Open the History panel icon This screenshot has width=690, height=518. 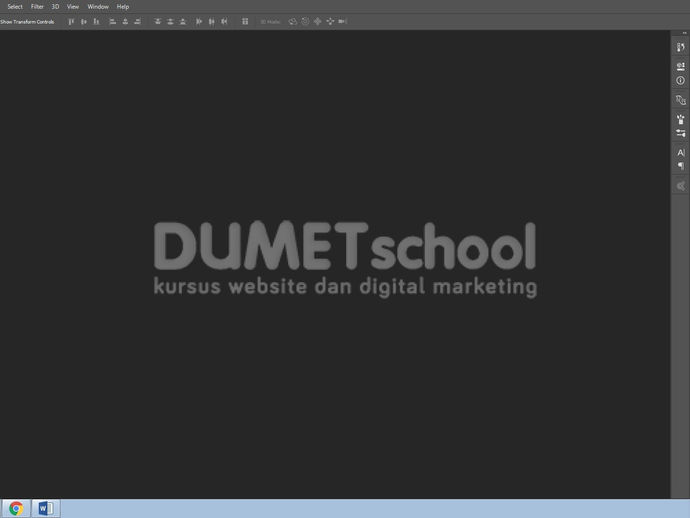click(681, 47)
